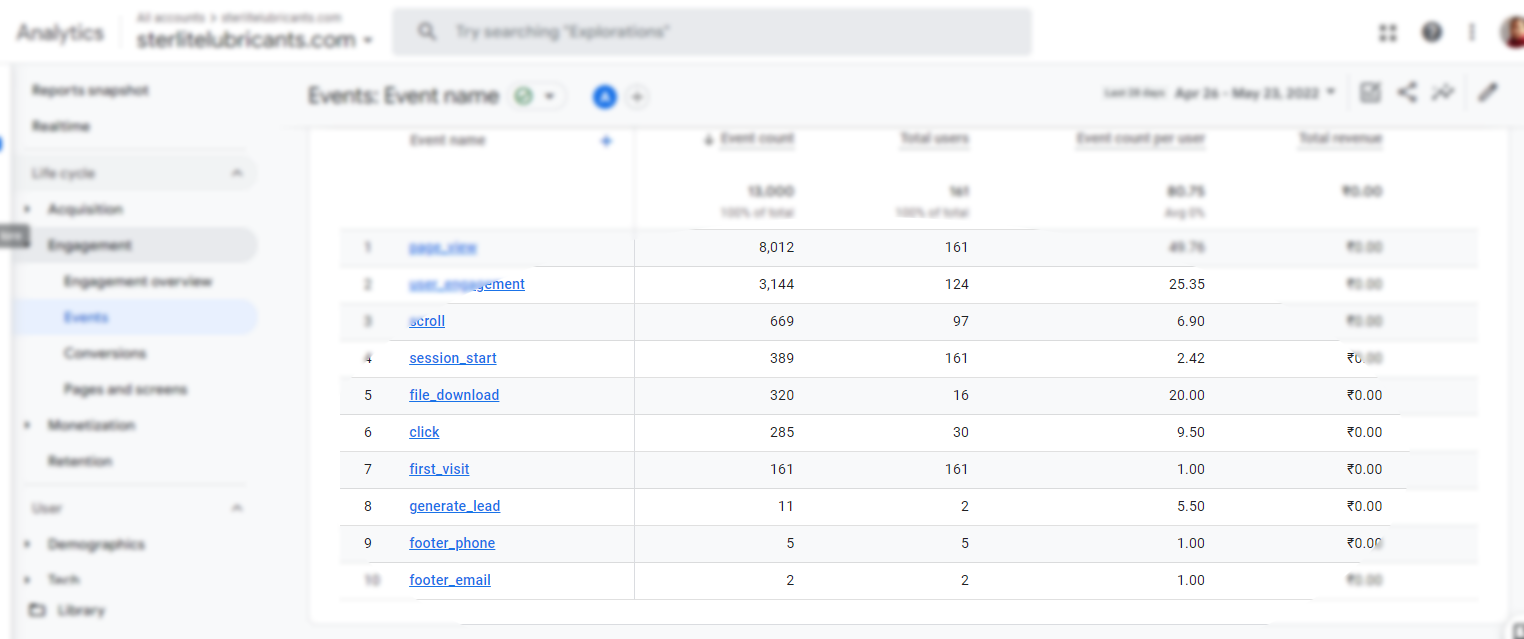Click the search magnifier icon

pyautogui.click(x=427, y=32)
